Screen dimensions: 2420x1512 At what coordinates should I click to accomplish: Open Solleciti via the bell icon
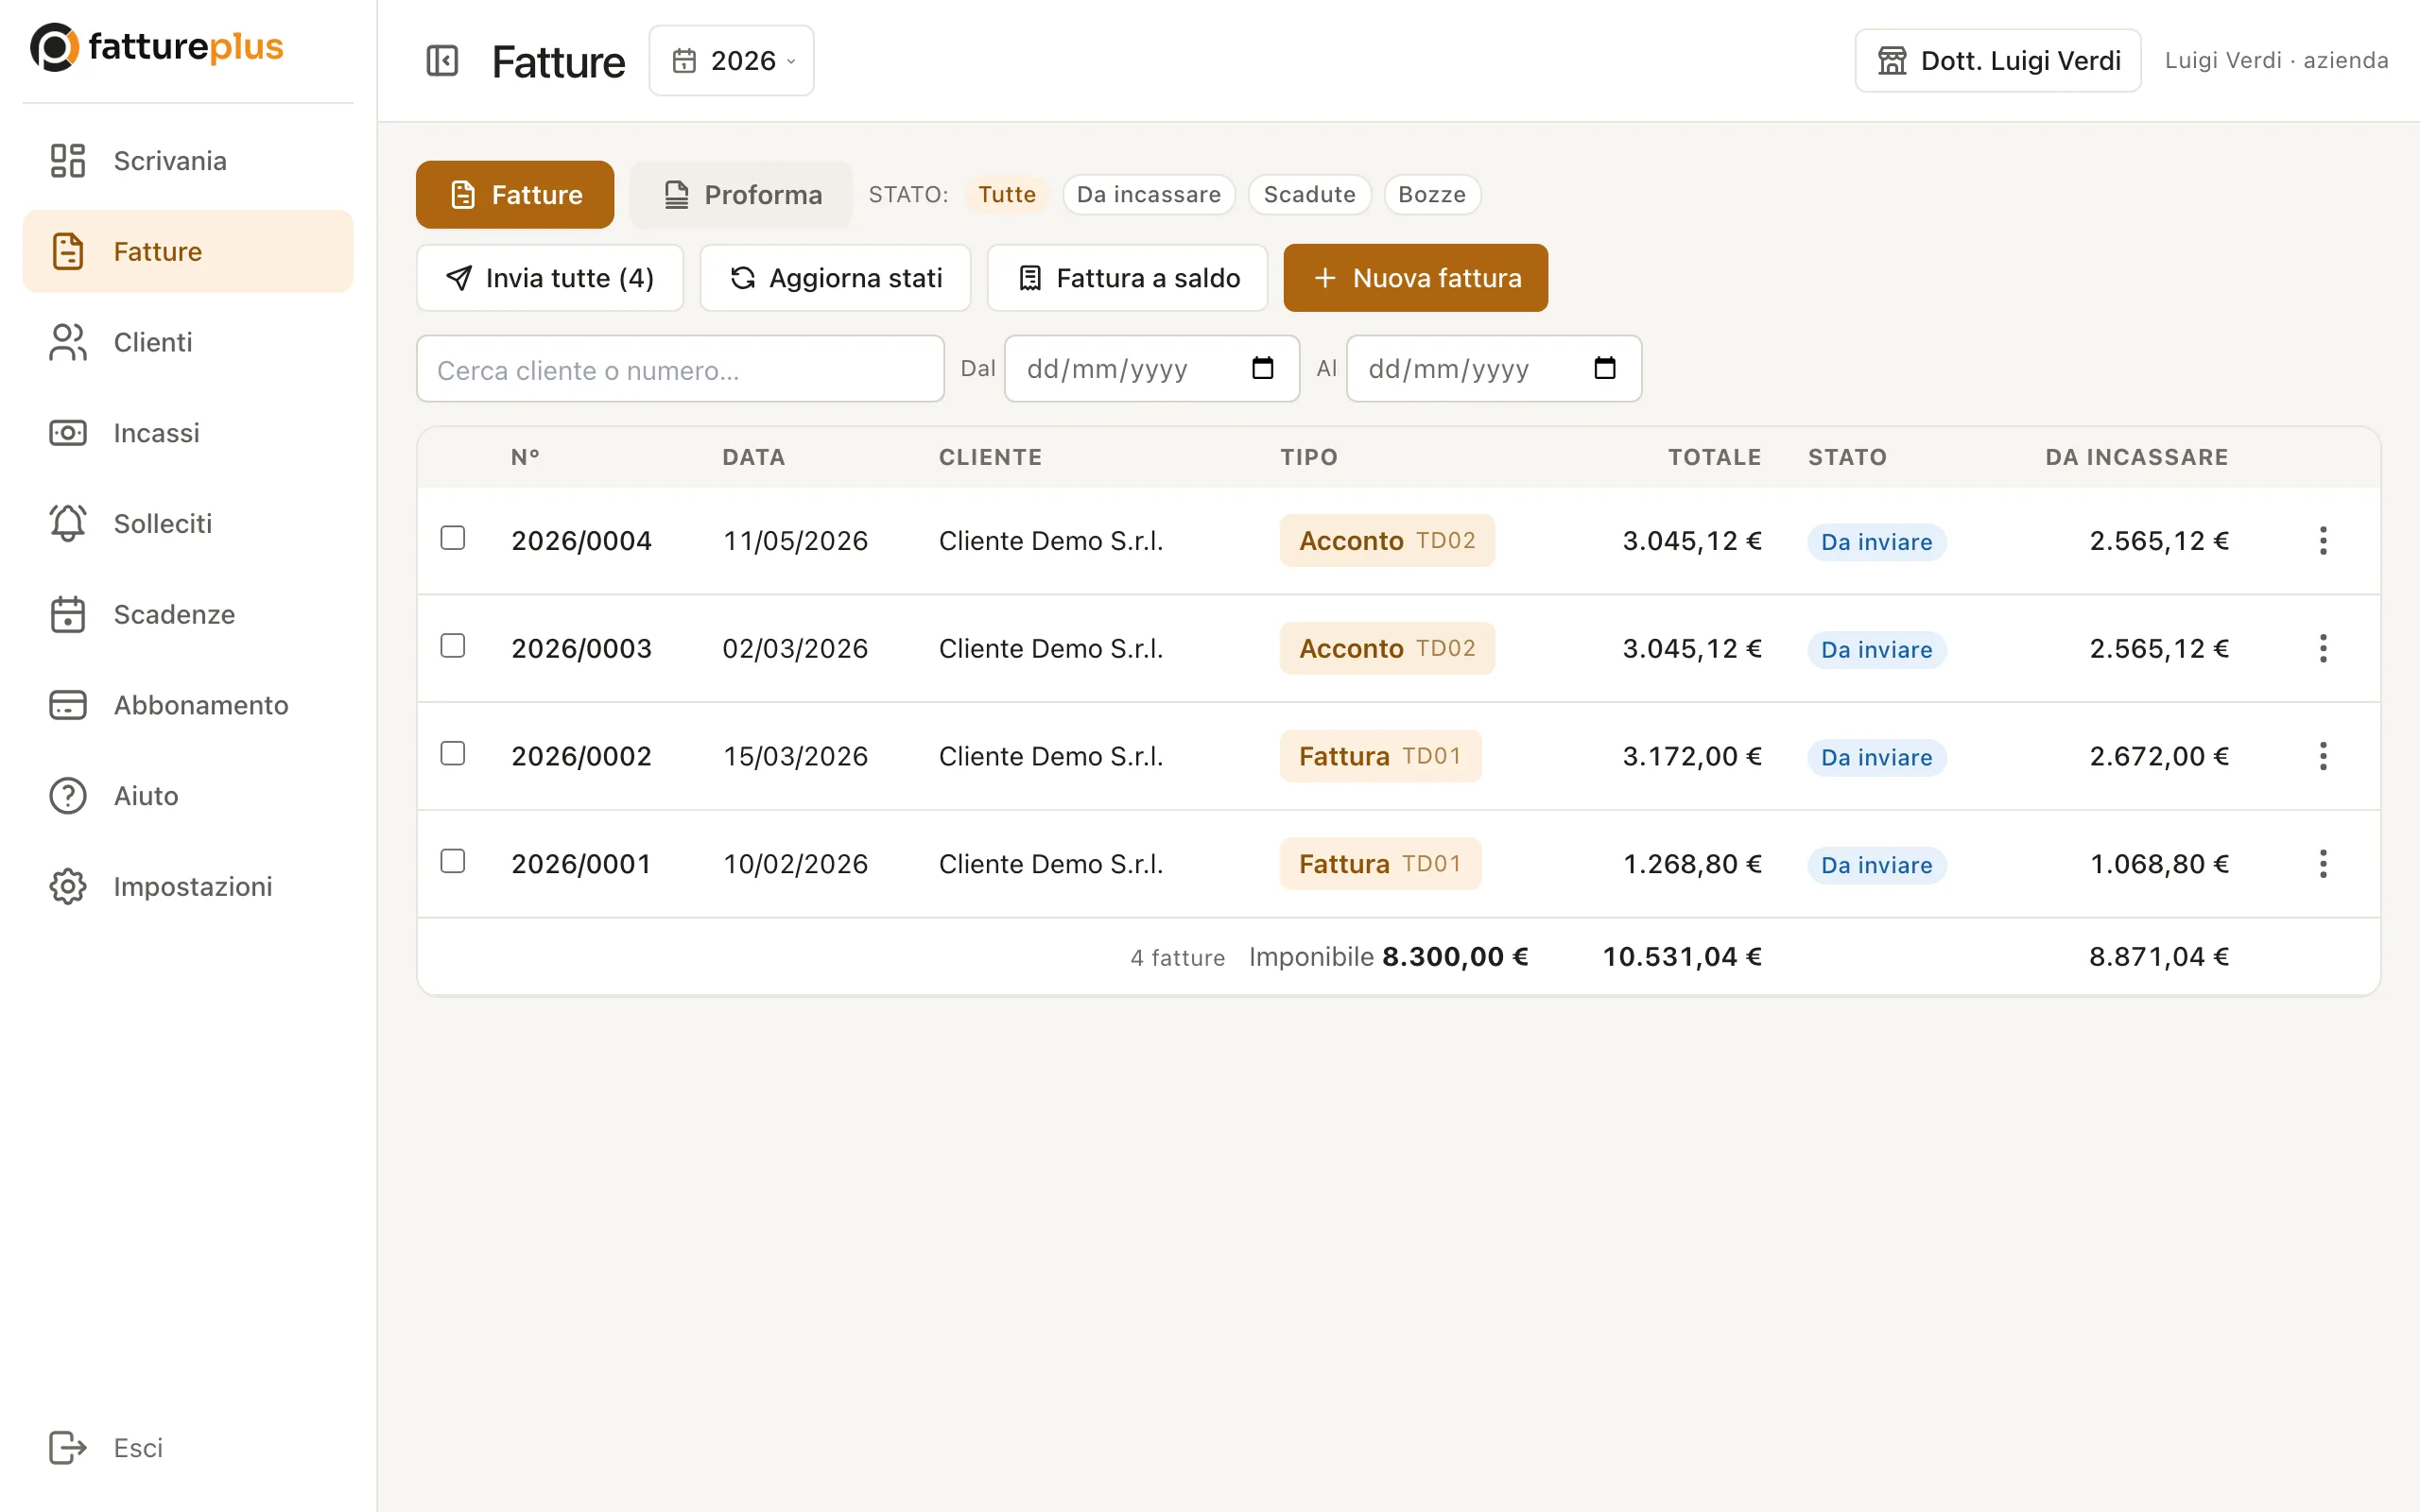[68, 523]
